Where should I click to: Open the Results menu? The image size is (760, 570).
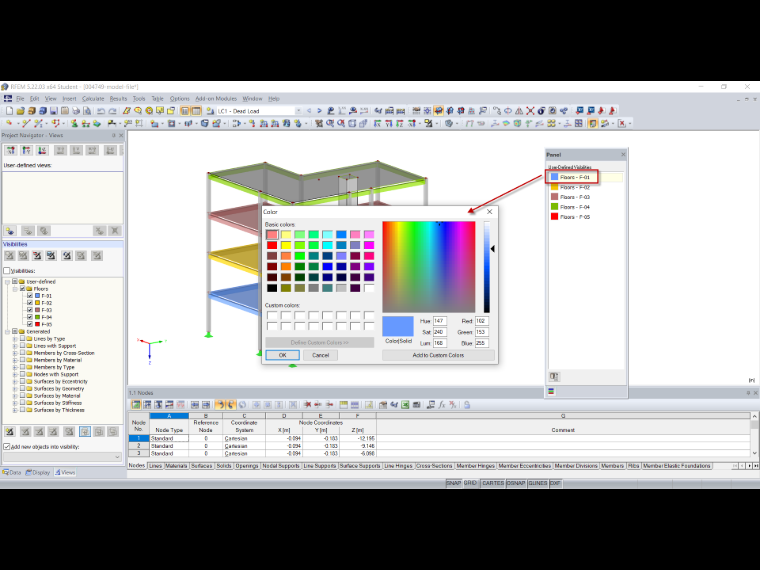pyautogui.click(x=118, y=98)
